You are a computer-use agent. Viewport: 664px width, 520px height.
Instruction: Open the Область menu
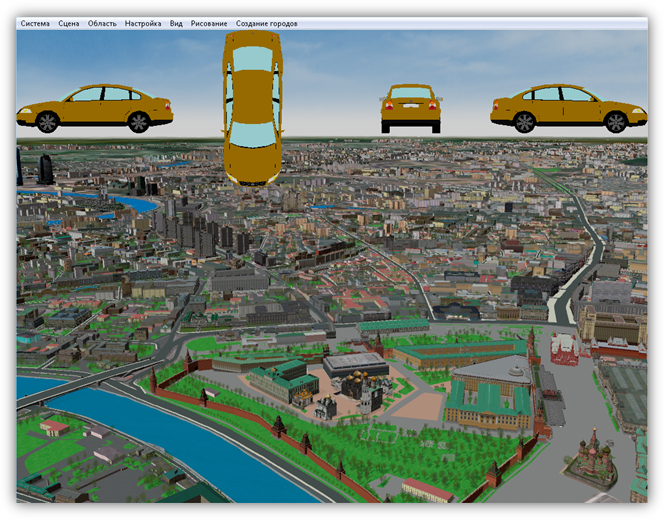102,23
